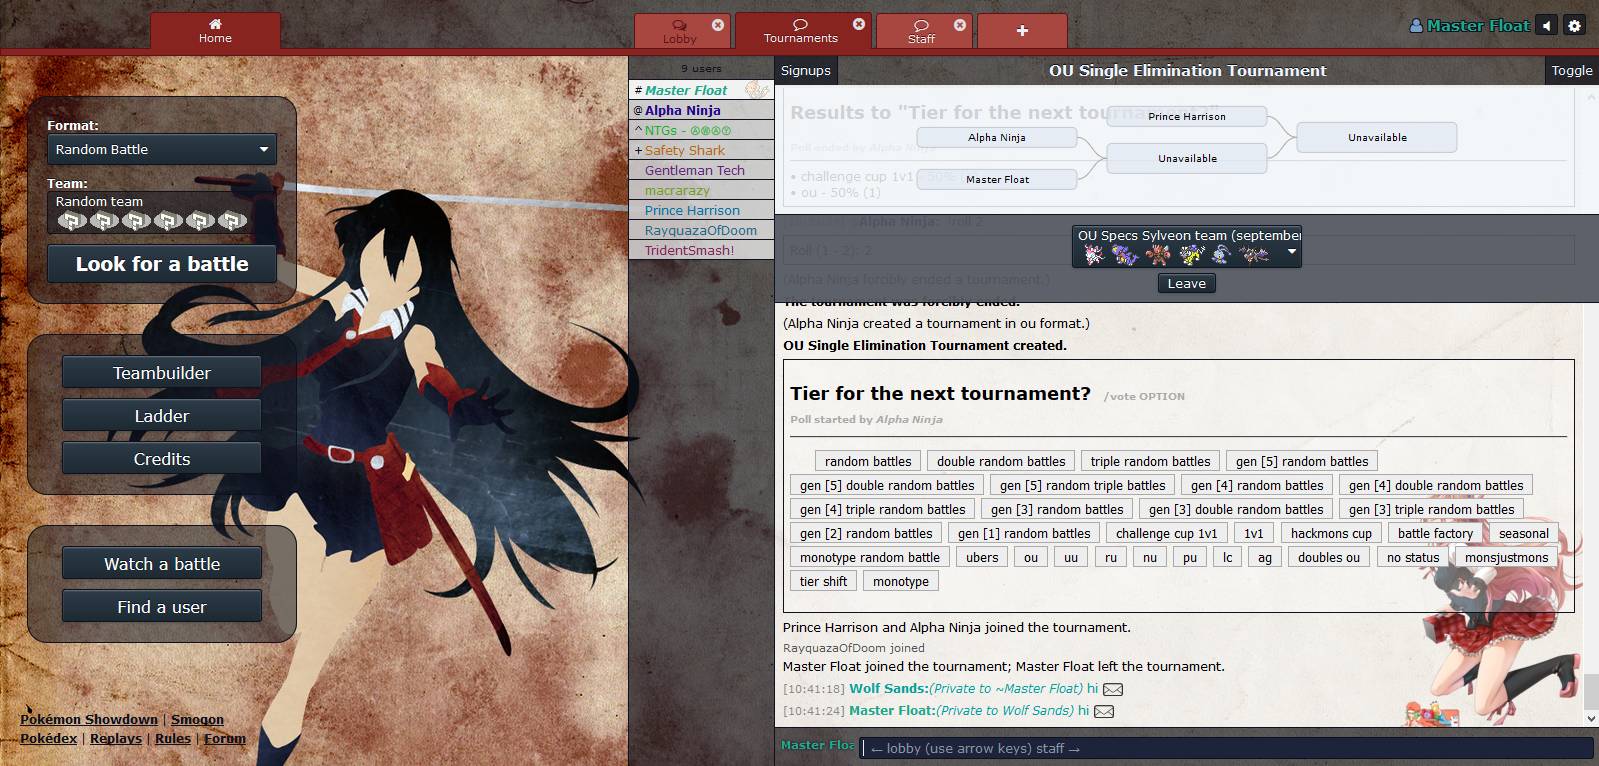Select Gentleman Tech in the user list

[x=701, y=170]
